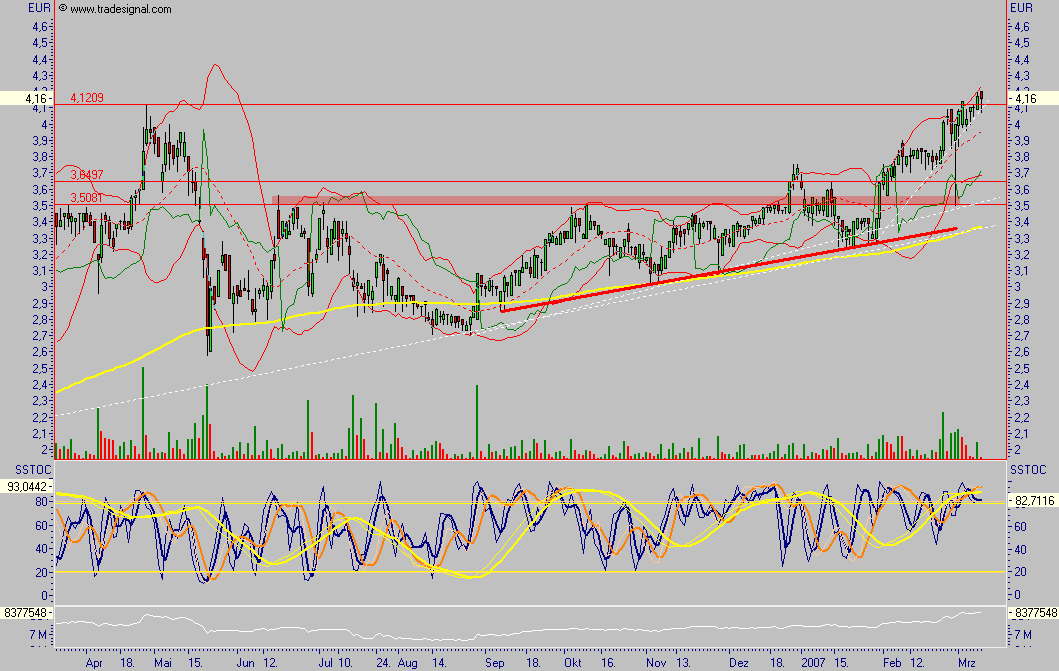Click the SSTOC indicator label beside the right axis

[x=1028, y=469]
